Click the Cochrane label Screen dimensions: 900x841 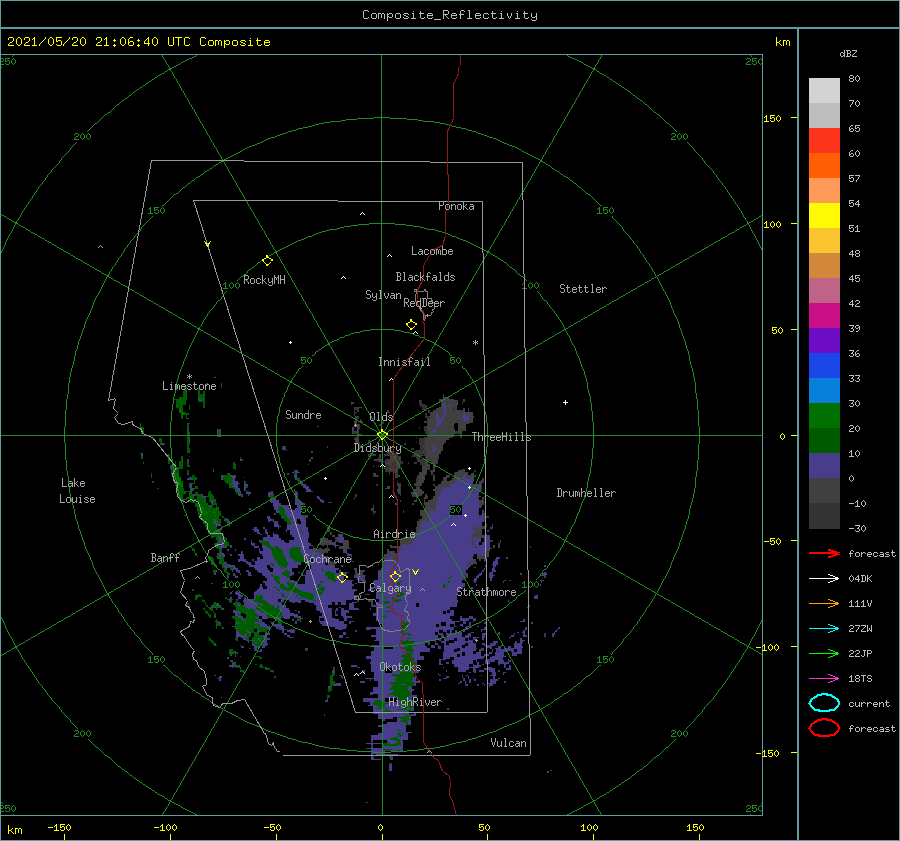pos(327,559)
